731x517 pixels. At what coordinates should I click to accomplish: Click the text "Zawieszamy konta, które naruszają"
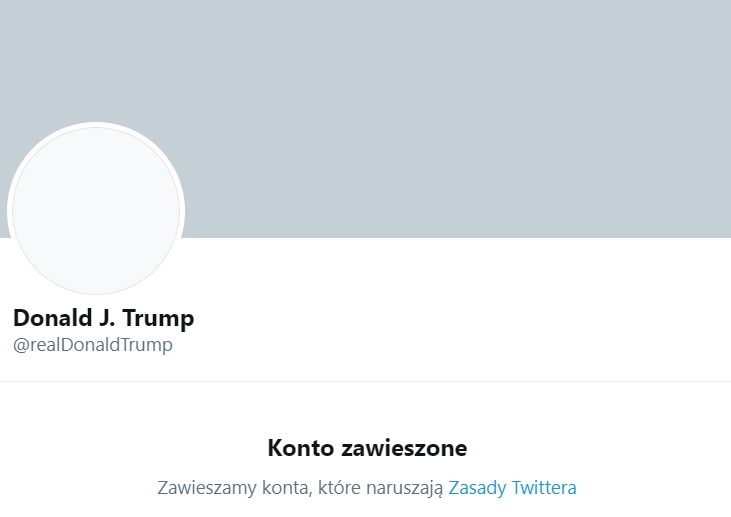click(x=300, y=488)
